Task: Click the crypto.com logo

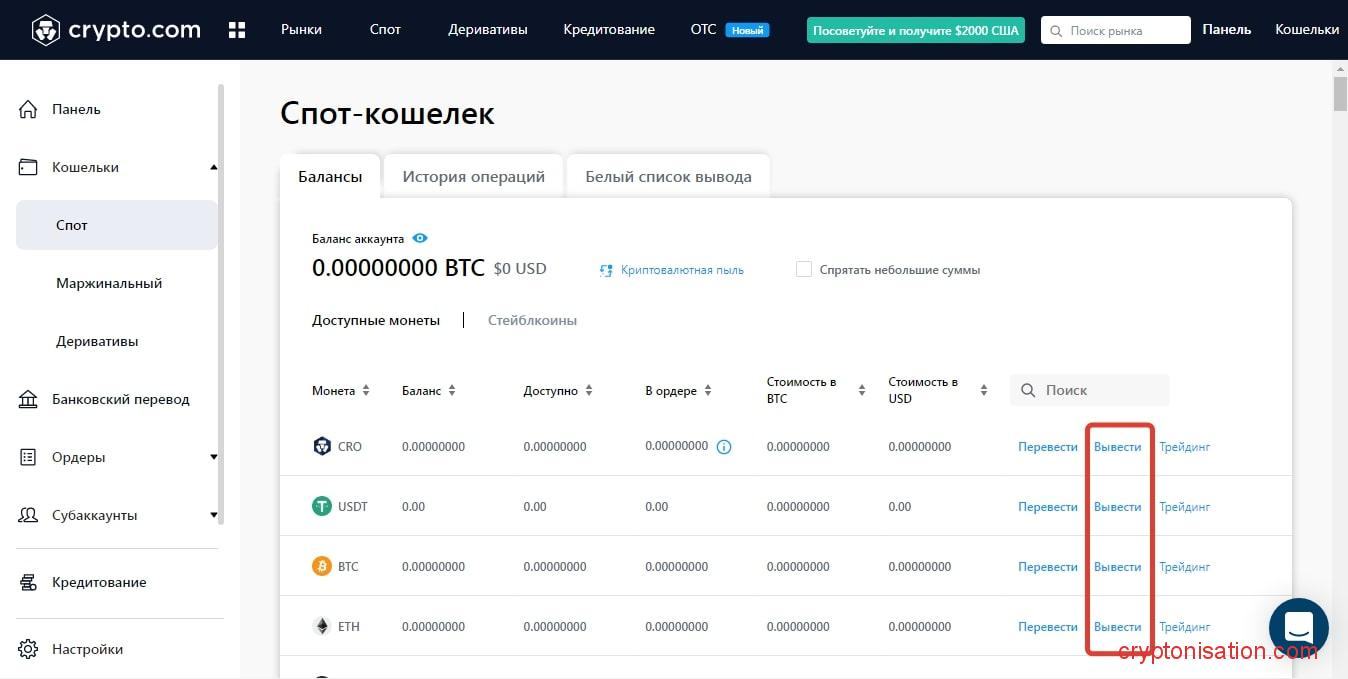Action: coord(115,30)
